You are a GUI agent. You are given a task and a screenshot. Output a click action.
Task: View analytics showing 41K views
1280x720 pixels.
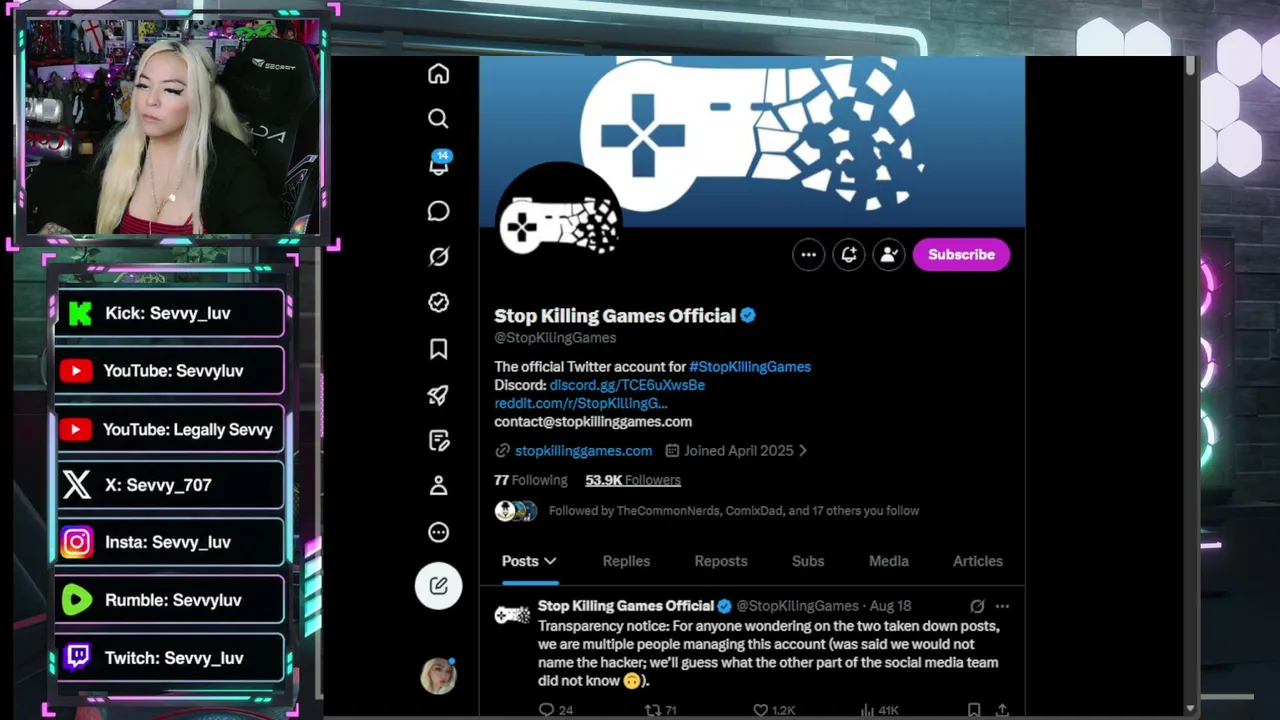point(879,710)
